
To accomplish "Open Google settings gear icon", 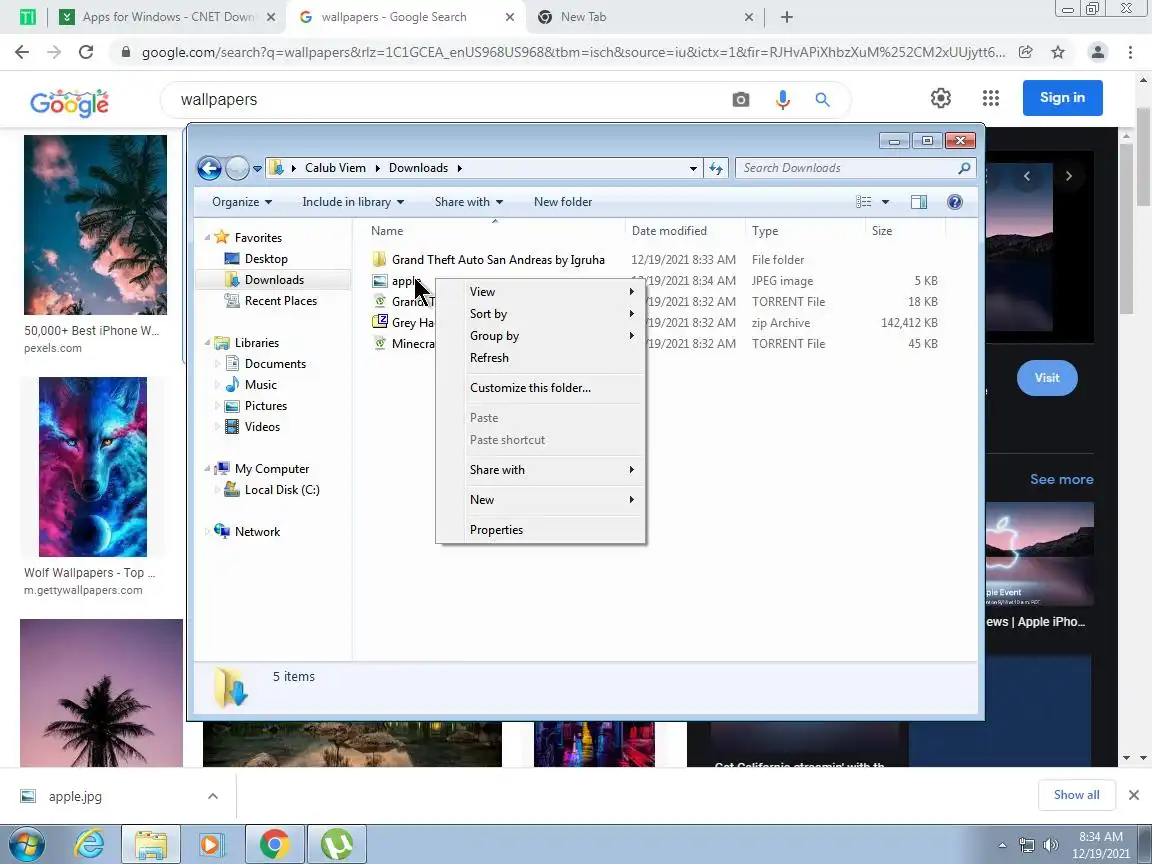I will point(940,98).
